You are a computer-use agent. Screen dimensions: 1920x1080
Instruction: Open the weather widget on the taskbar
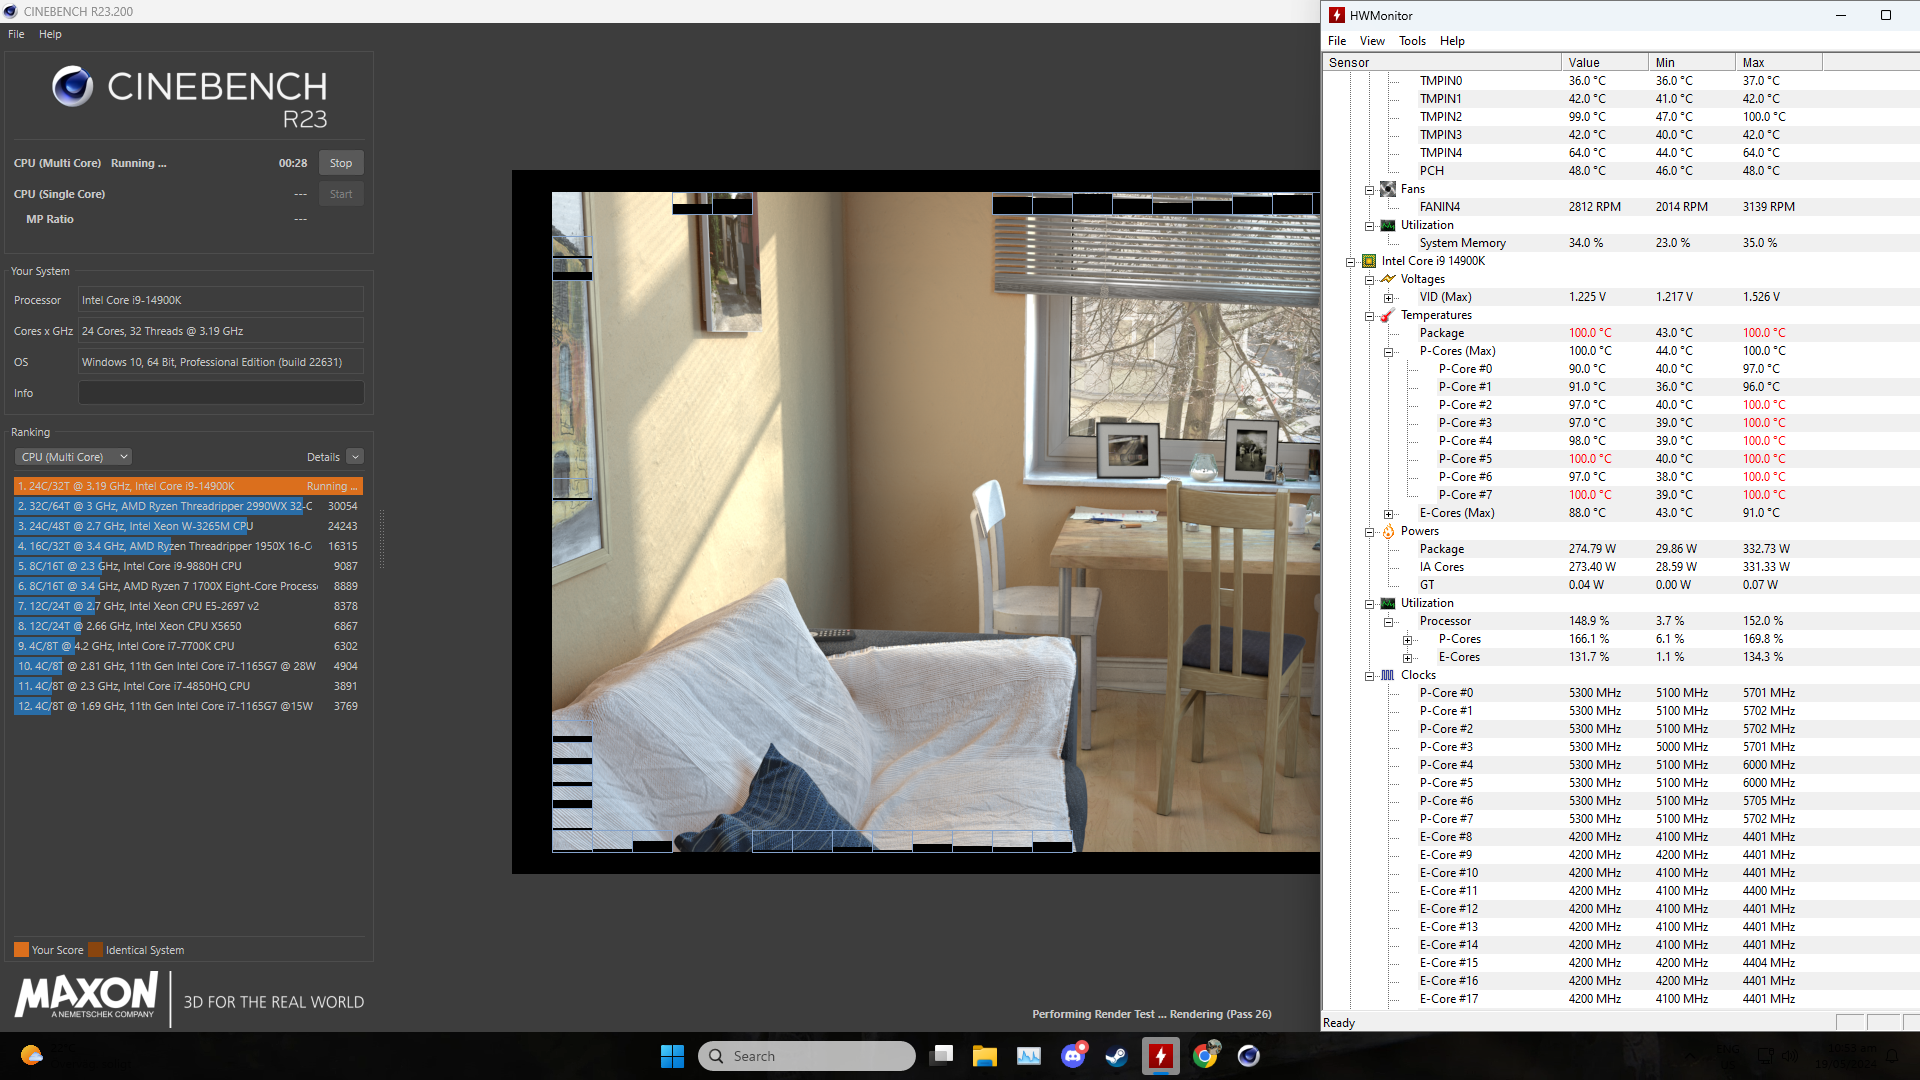point(31,1056)
